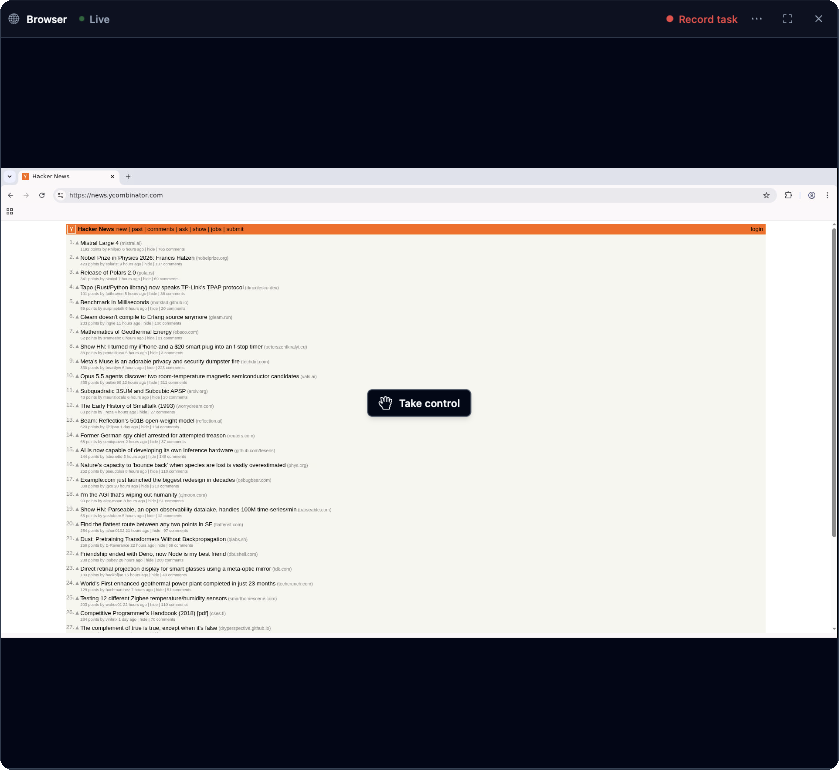The height and width of the screenshot is (770, 839).
Task: Upvote the Former German spy chief story
Action: [x=77, y=436]
